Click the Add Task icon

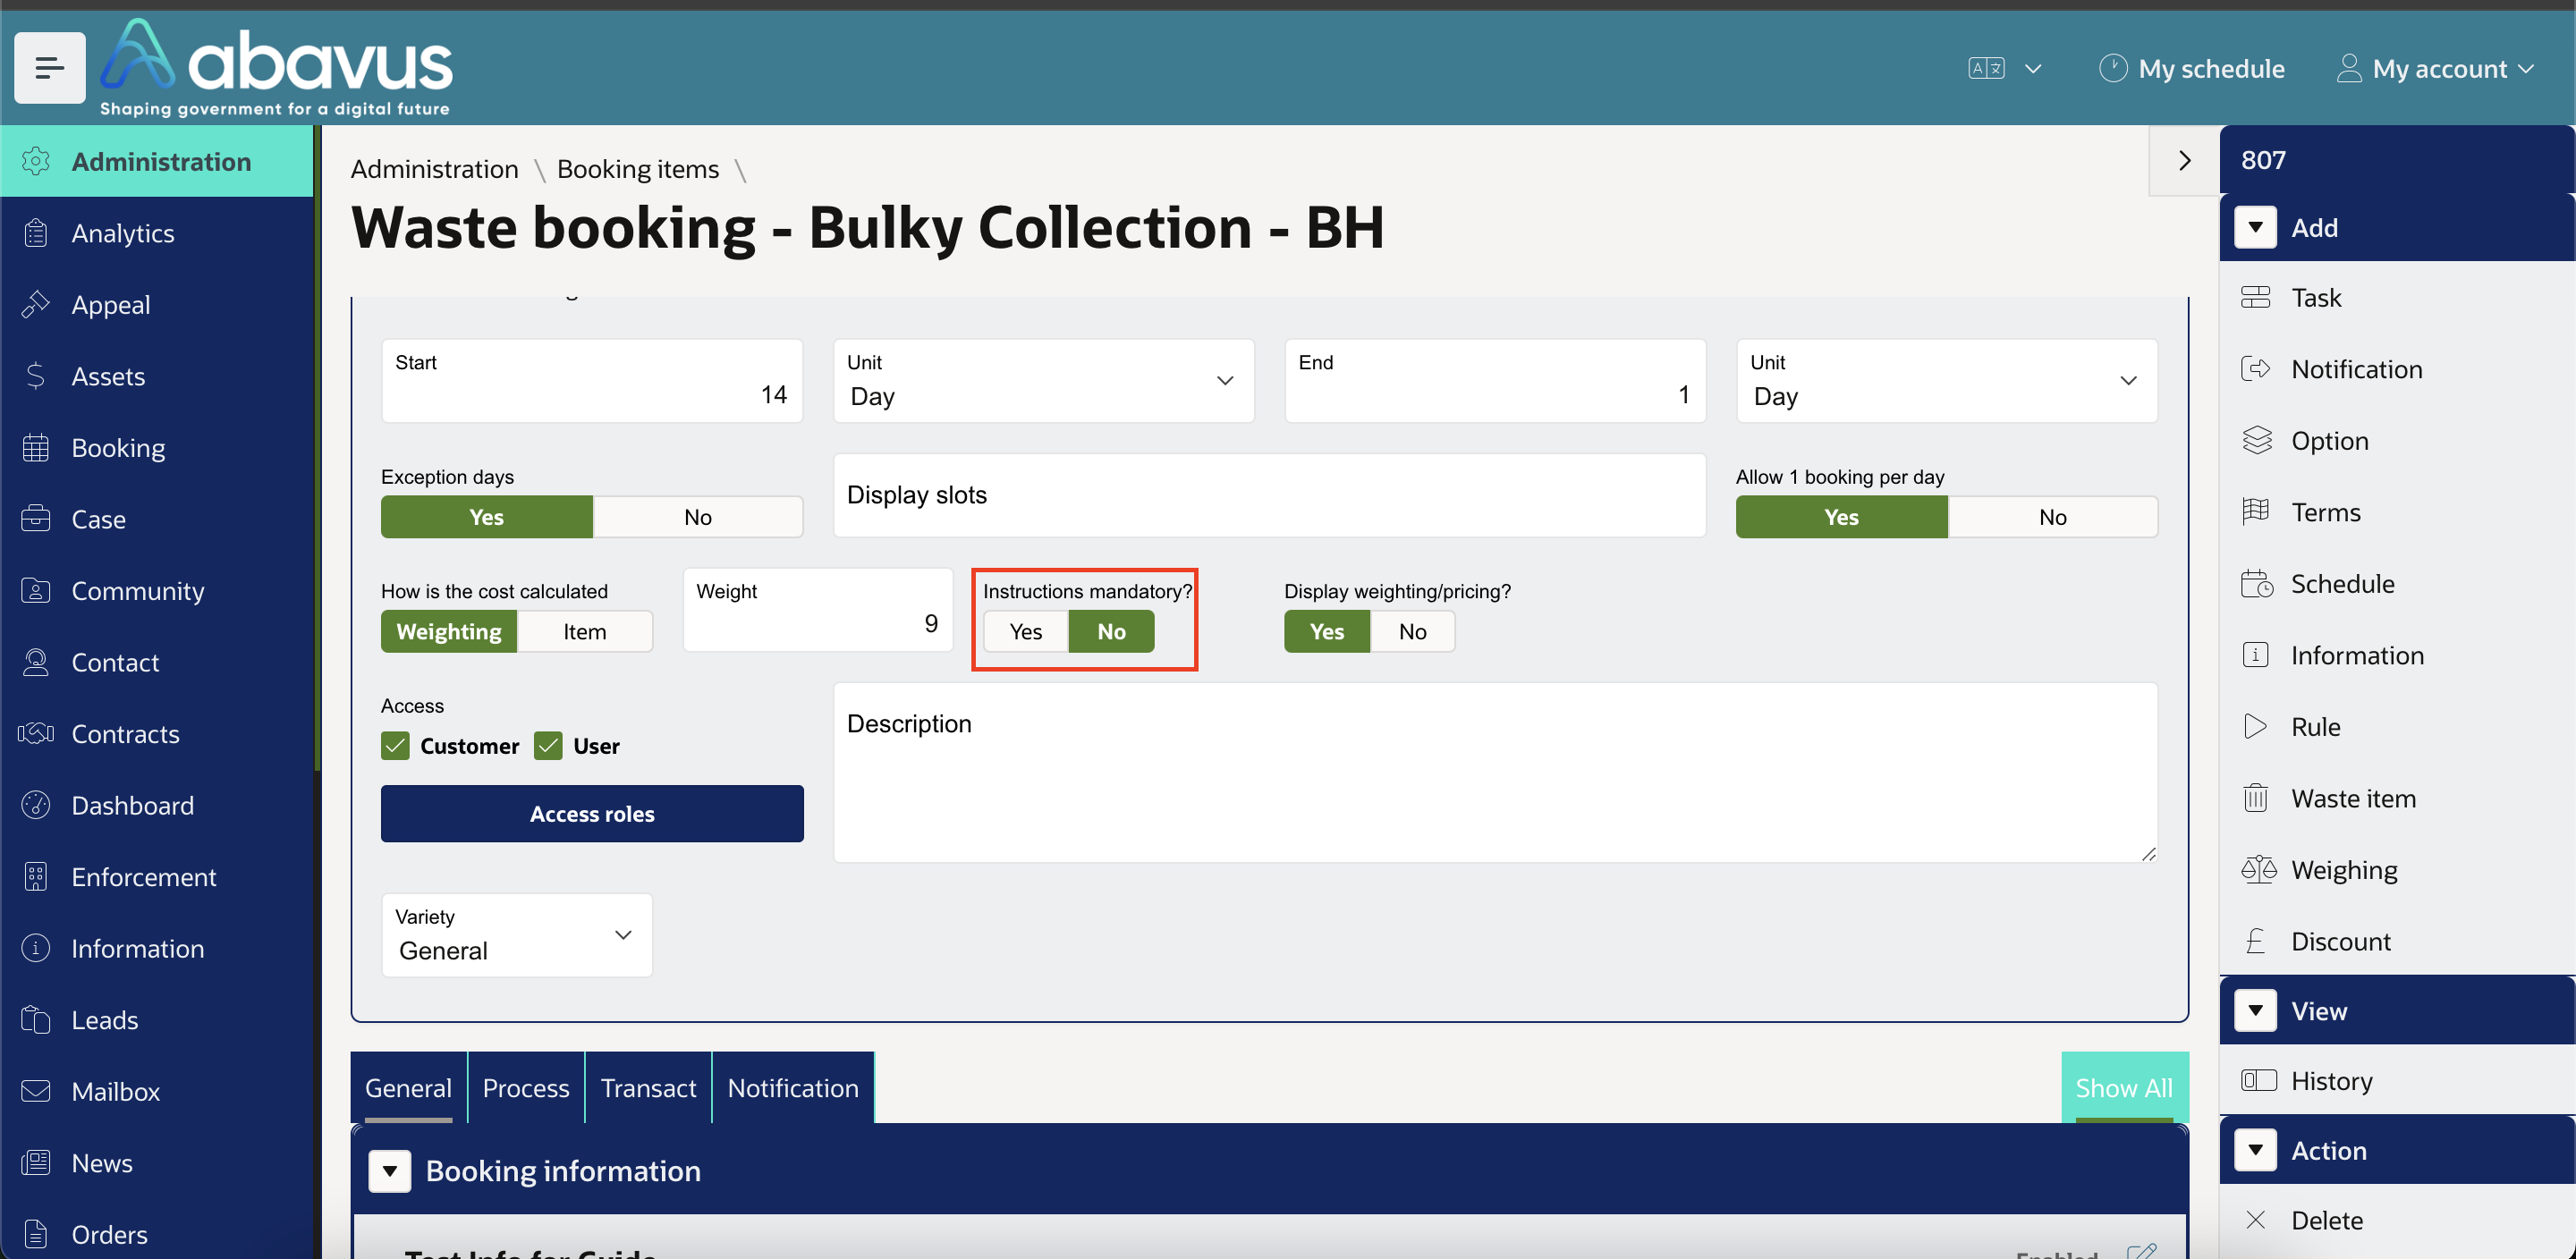[2255, 297]
